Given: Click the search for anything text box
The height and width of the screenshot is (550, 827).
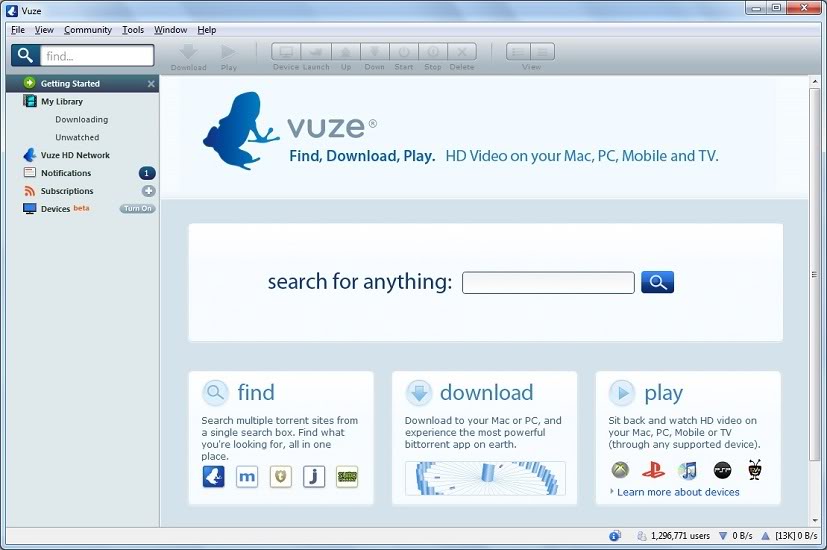Looking at the screenshot, I should coord(548,283).
